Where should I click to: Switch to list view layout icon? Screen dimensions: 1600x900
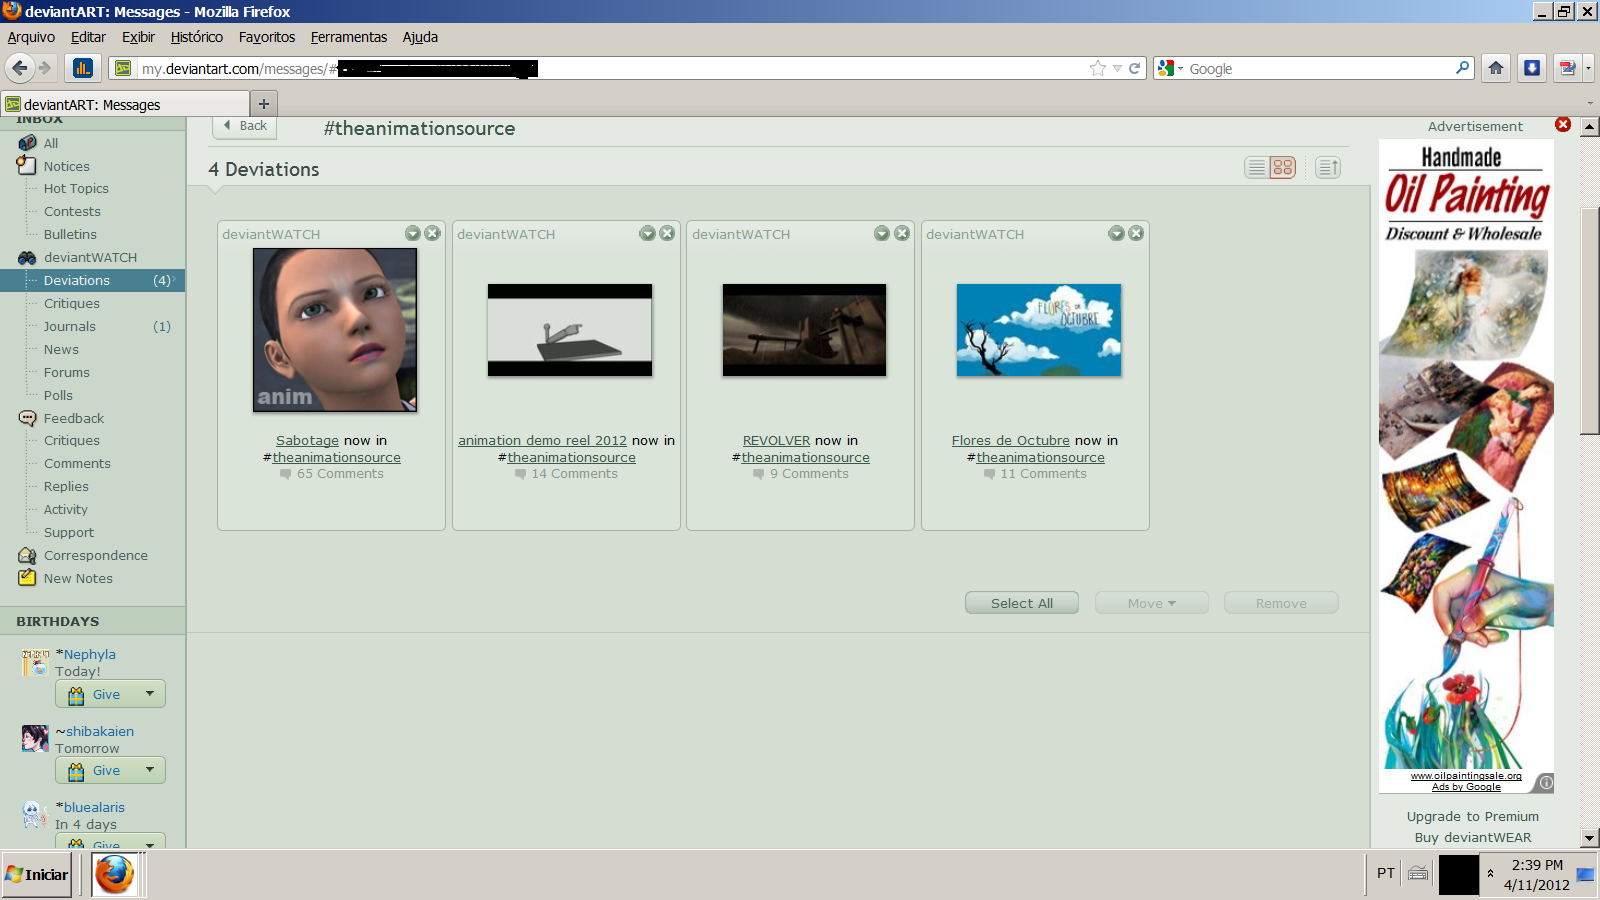(x=1257, y=168)
